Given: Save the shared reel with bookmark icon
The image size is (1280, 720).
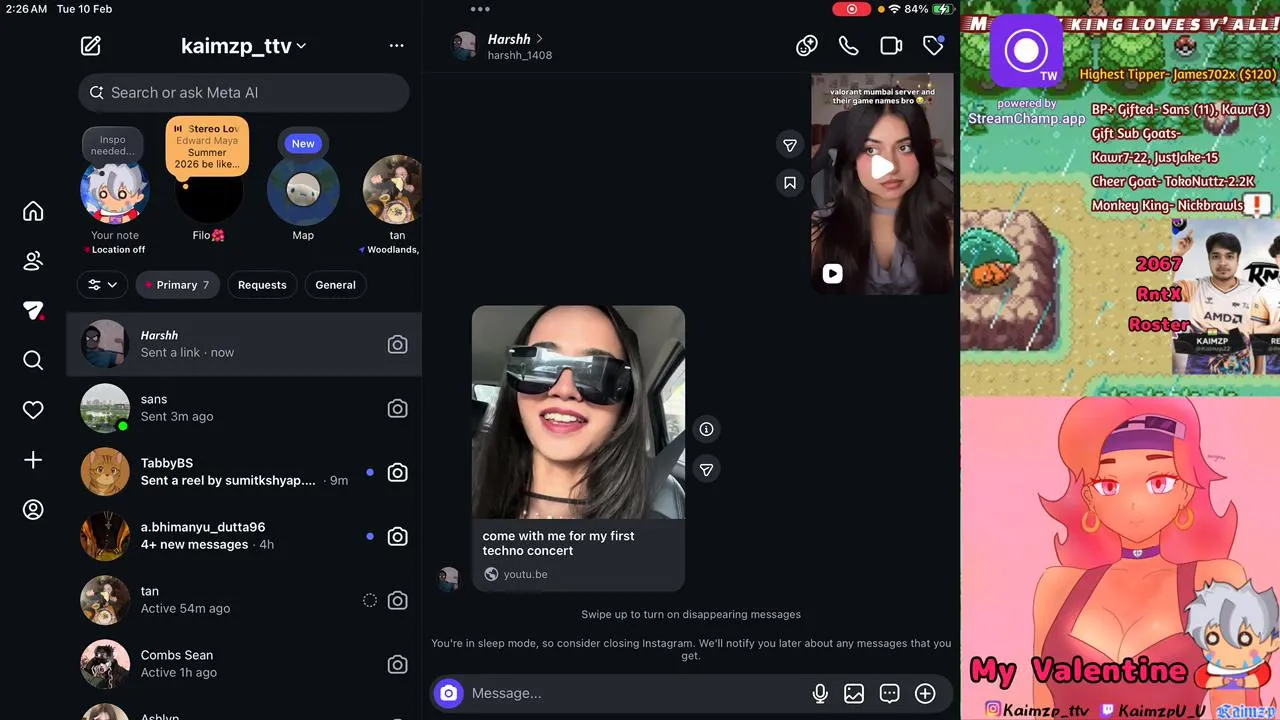Looking at the screenshot, I should (790, 183).
